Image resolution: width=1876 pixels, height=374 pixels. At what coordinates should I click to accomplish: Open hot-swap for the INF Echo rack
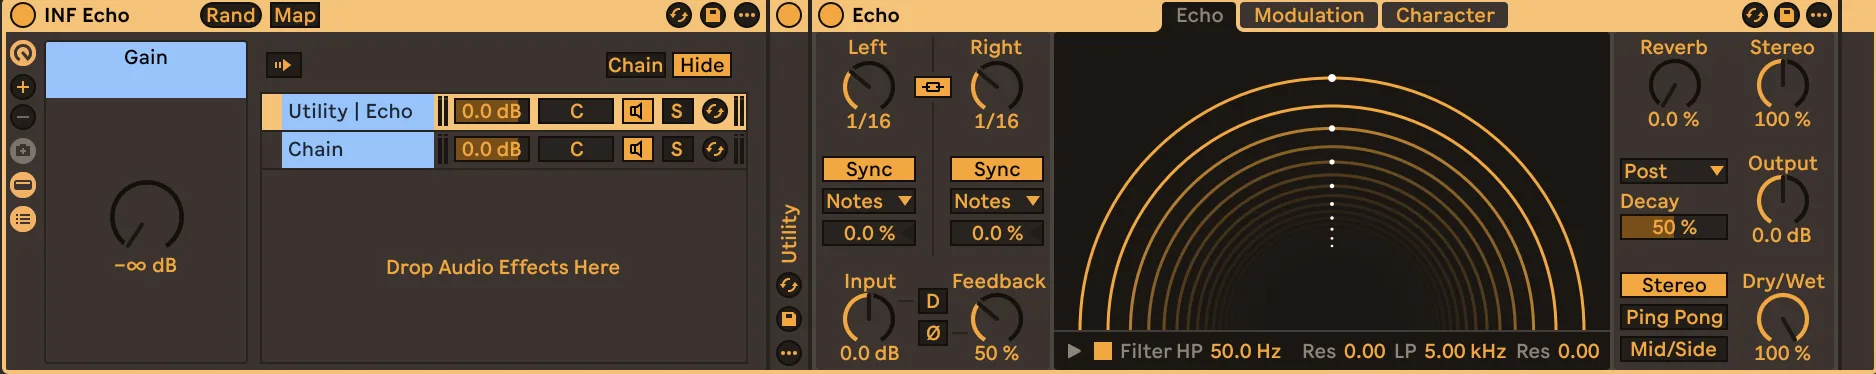coord(679,15)
